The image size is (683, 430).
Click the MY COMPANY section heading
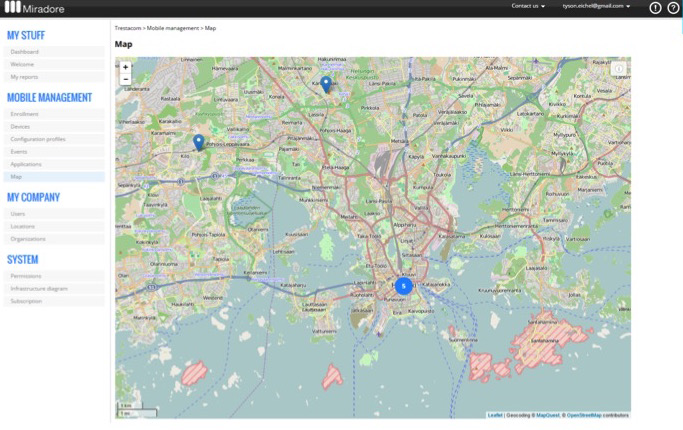[x=33, y=197]
